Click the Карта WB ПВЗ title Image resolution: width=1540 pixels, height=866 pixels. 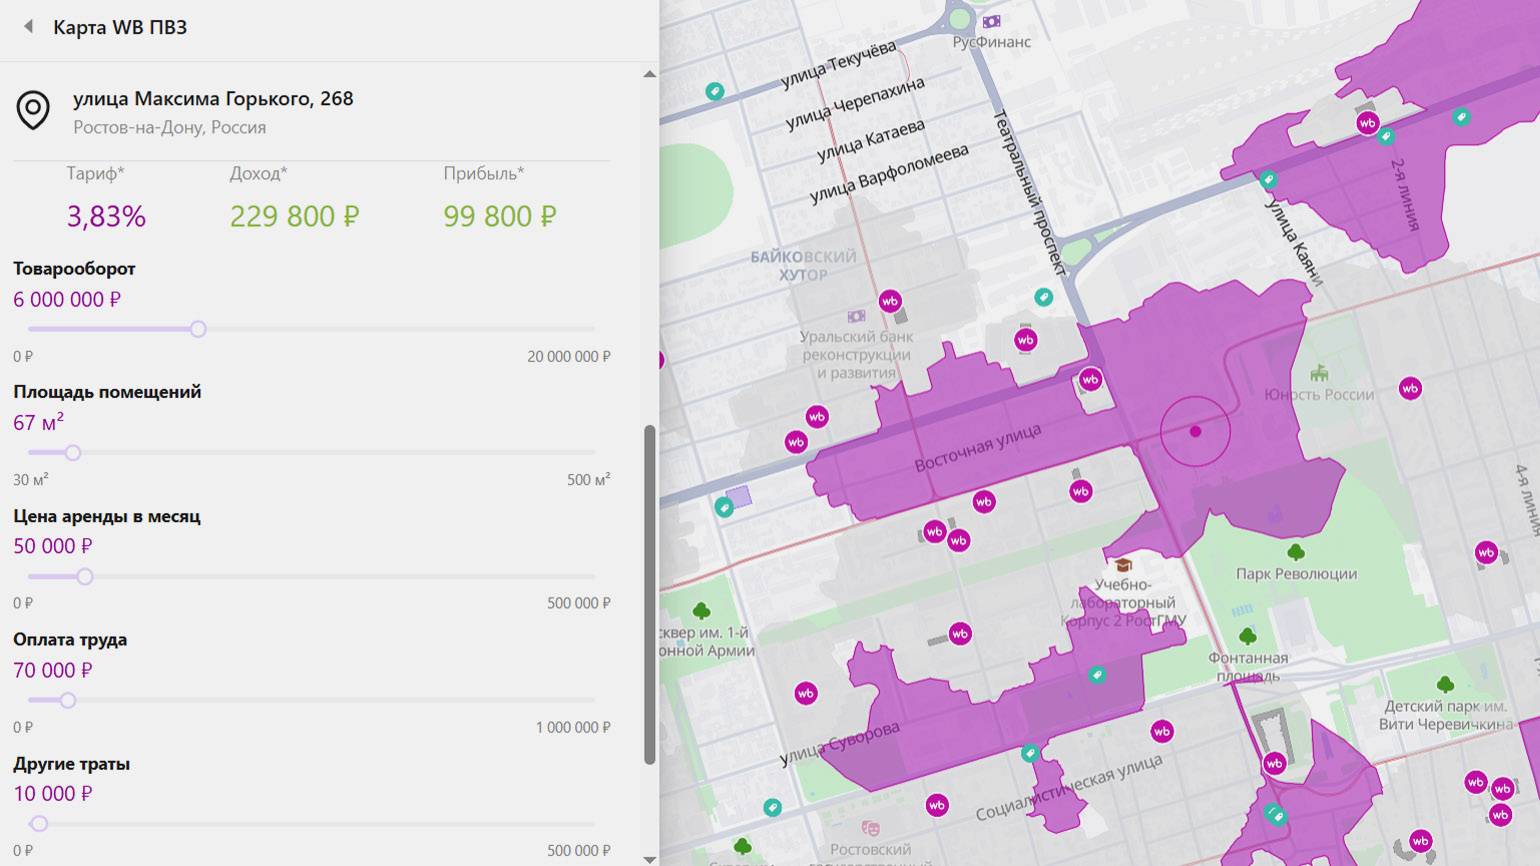click(x=120, y=27)
